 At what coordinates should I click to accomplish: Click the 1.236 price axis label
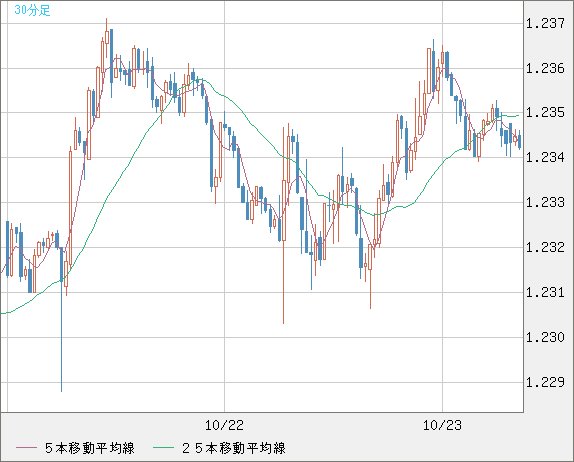point(545,68)
